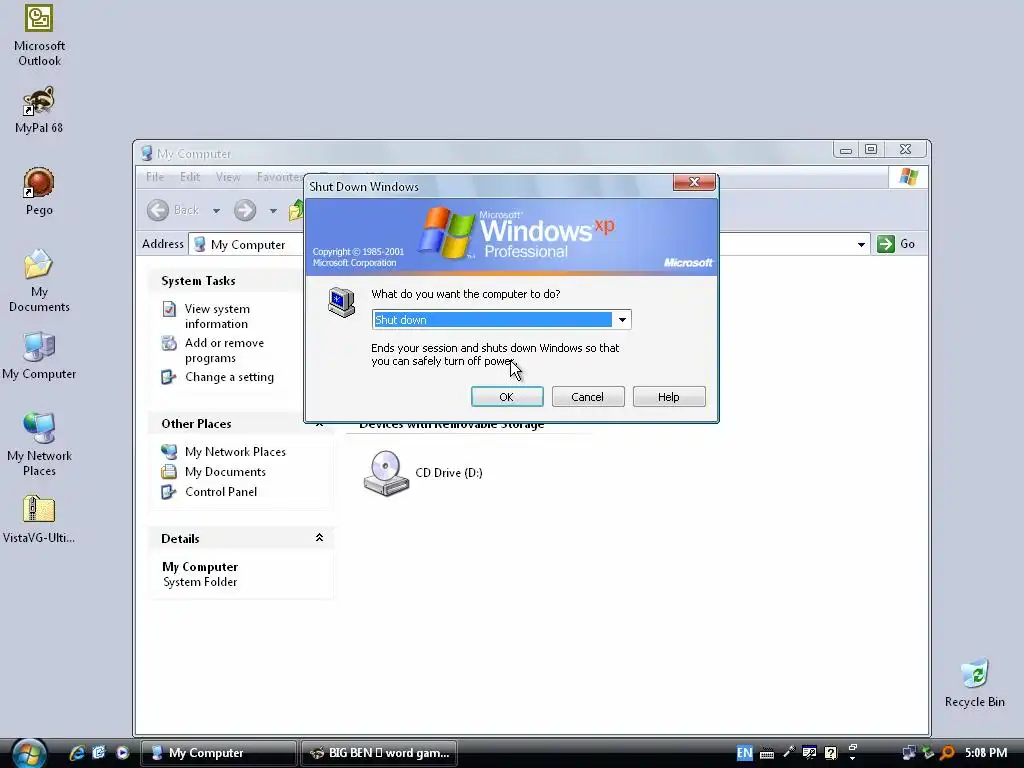
Task: Click the View system information task icon
Action: tap(169, 309)
